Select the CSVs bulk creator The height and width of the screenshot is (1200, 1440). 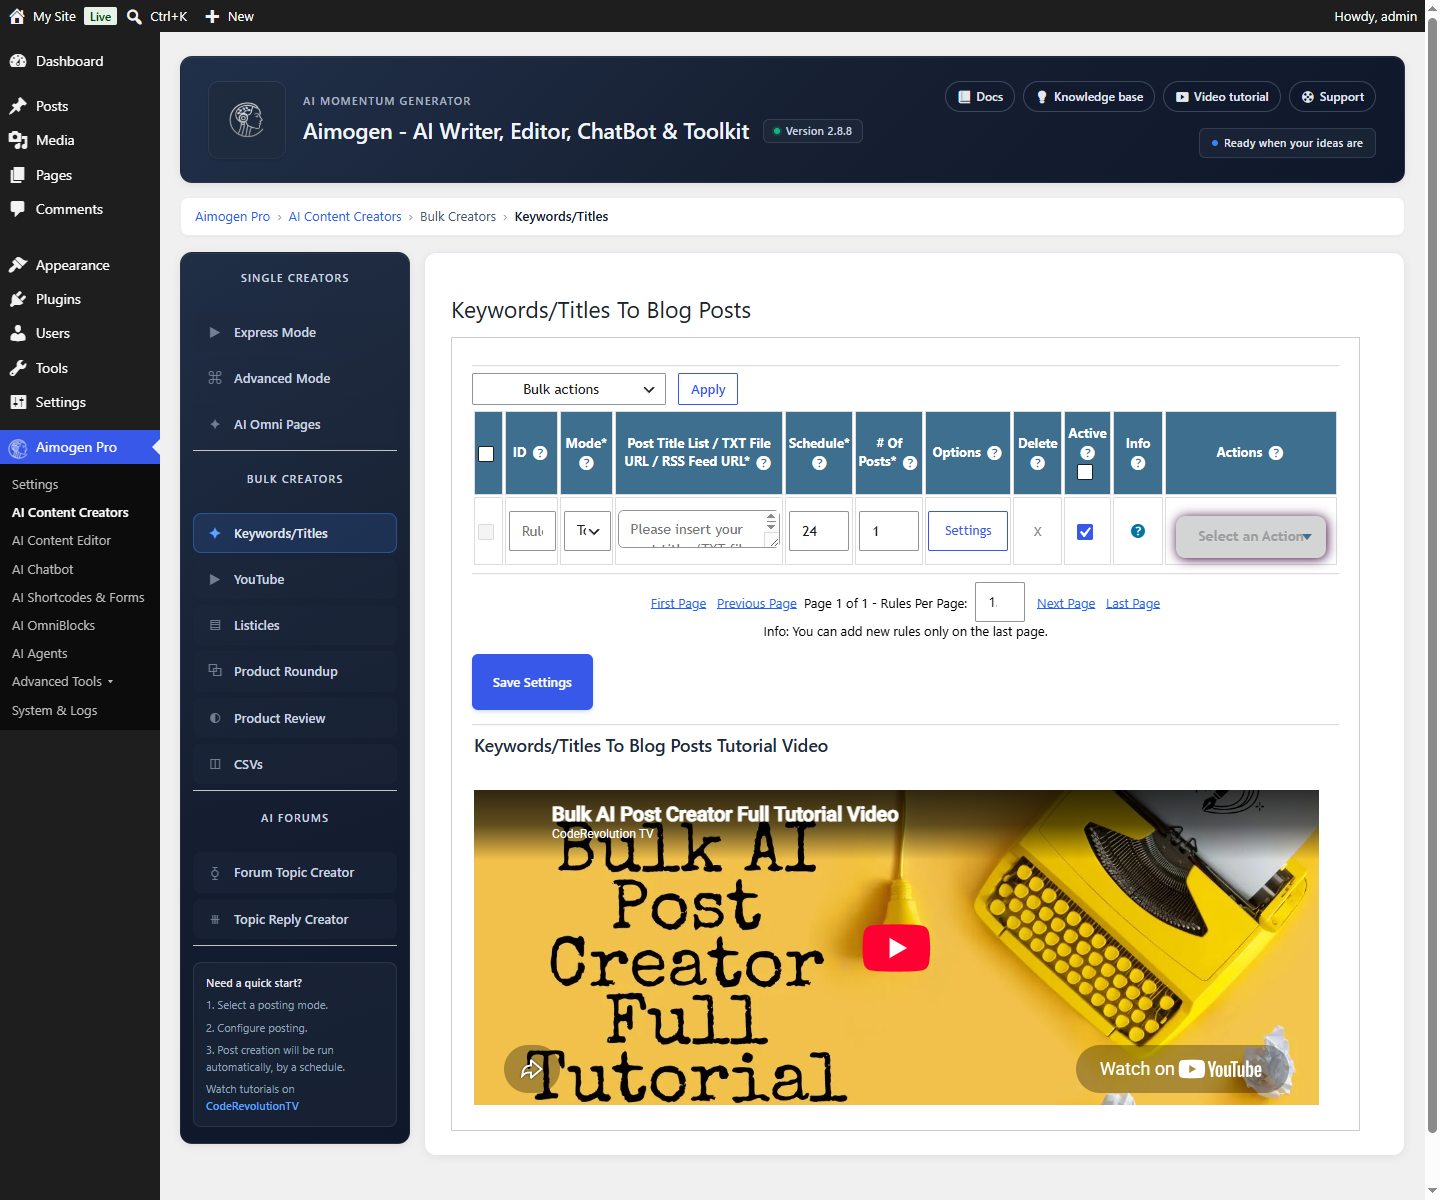295,764
